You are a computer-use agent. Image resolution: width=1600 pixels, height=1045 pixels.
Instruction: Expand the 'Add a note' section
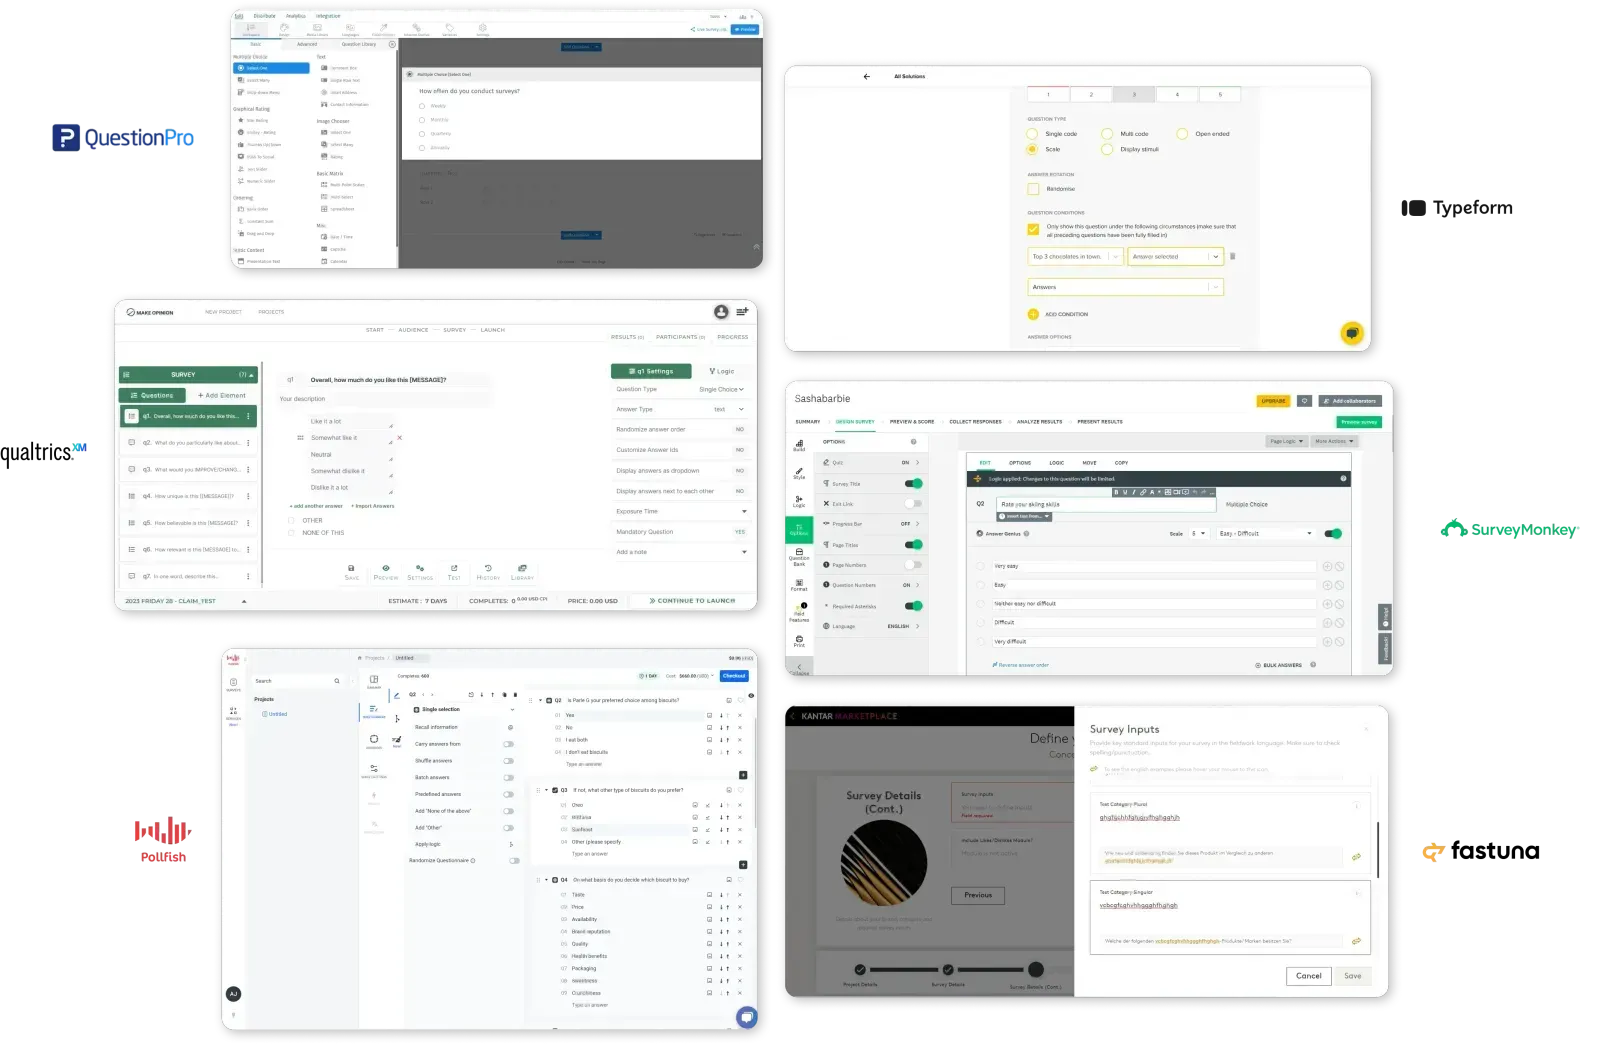coord(744,552)
